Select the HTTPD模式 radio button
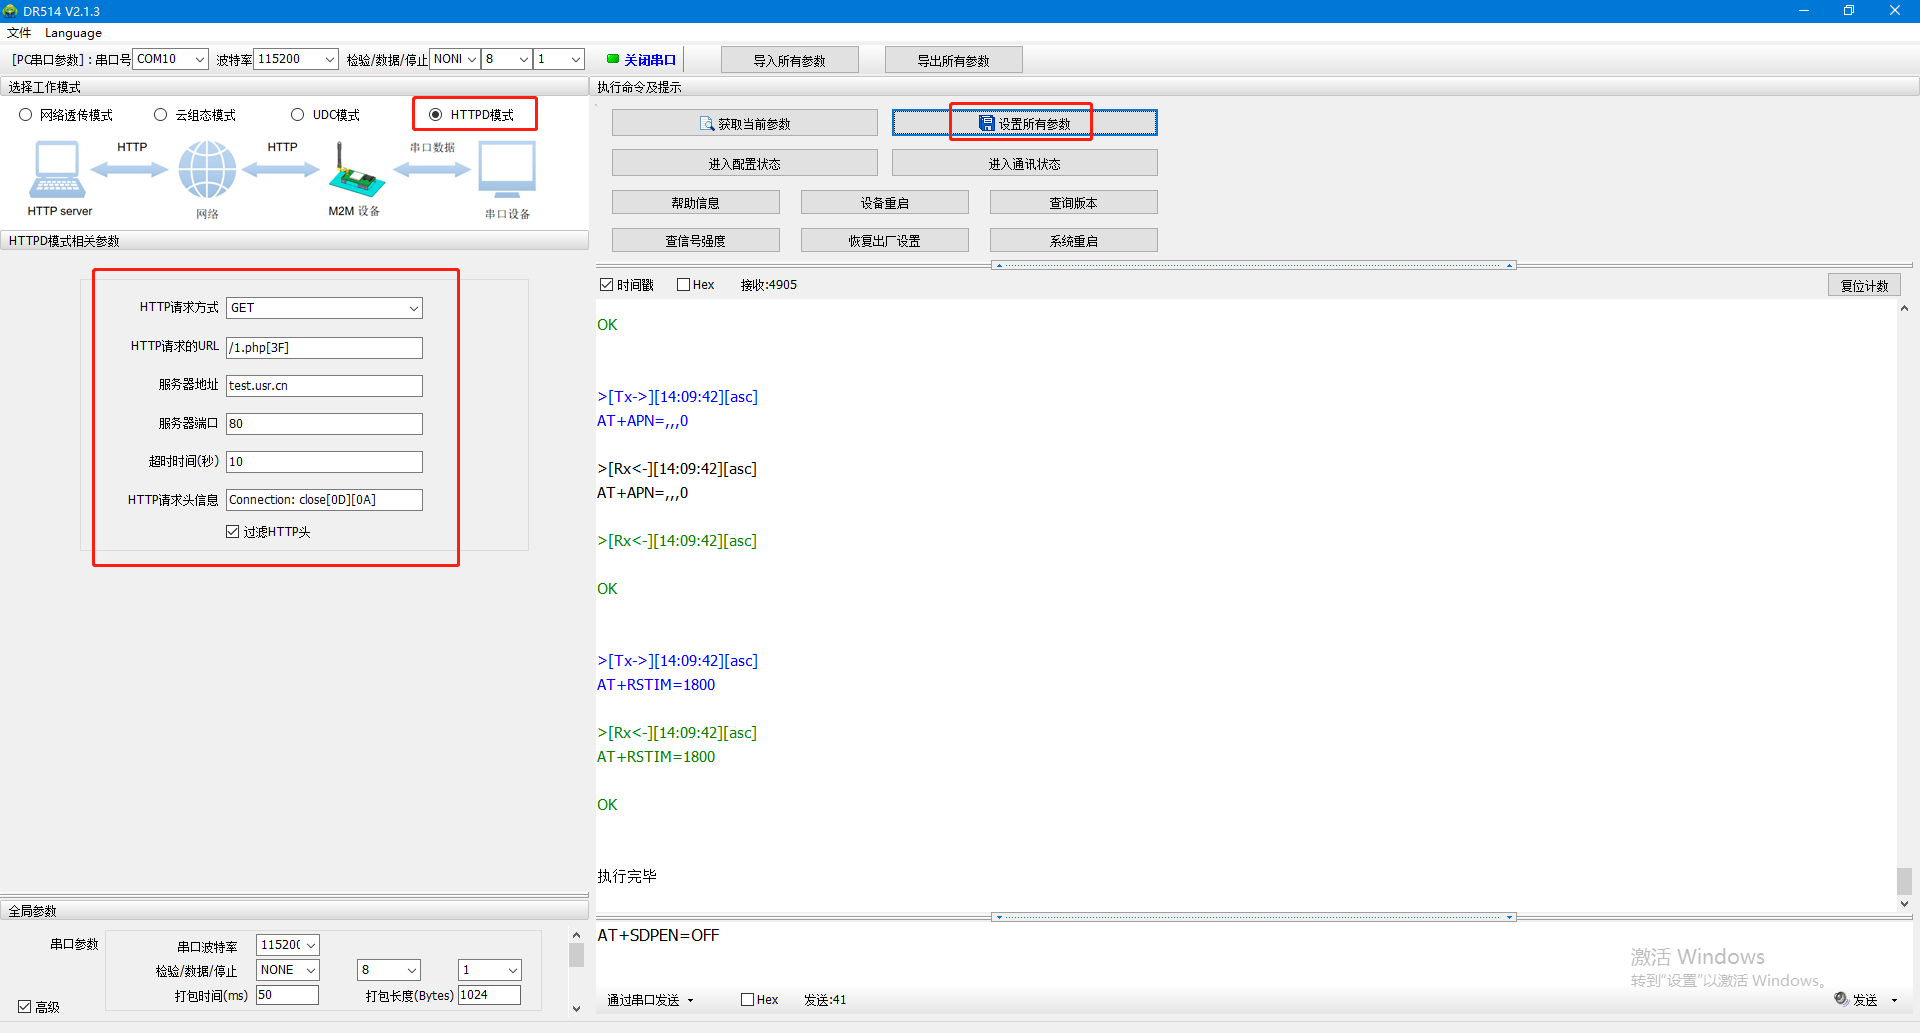This screenshot has width=1920, height=1033. coord(436,115)
